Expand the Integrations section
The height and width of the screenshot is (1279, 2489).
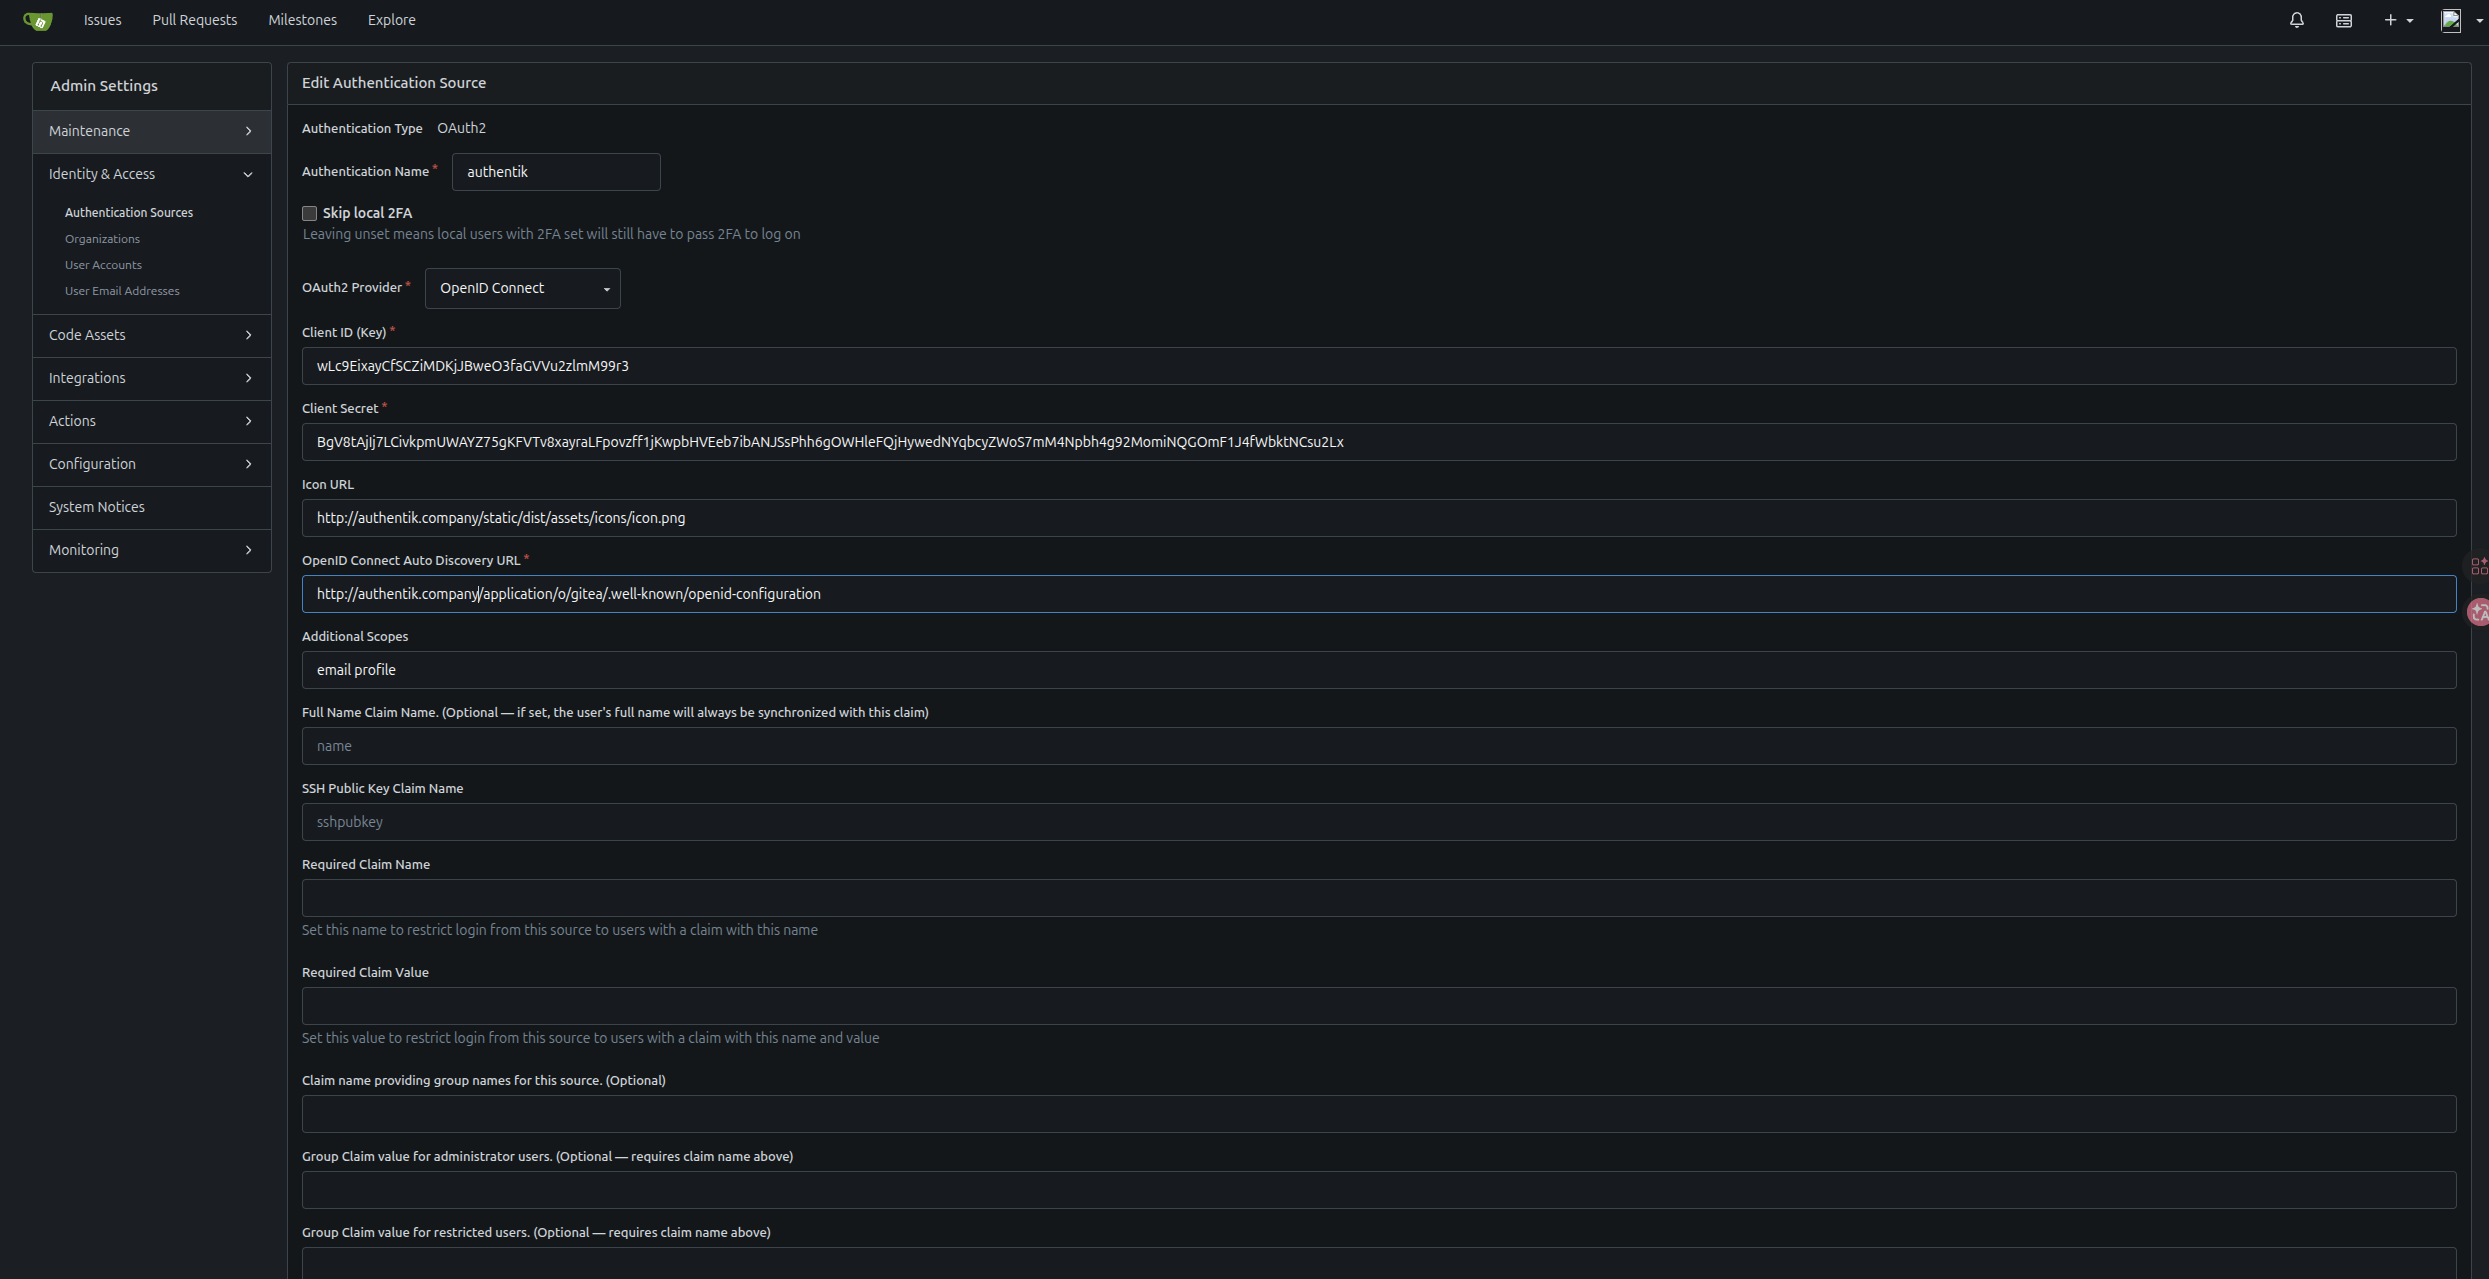click(x=151, y=378)
